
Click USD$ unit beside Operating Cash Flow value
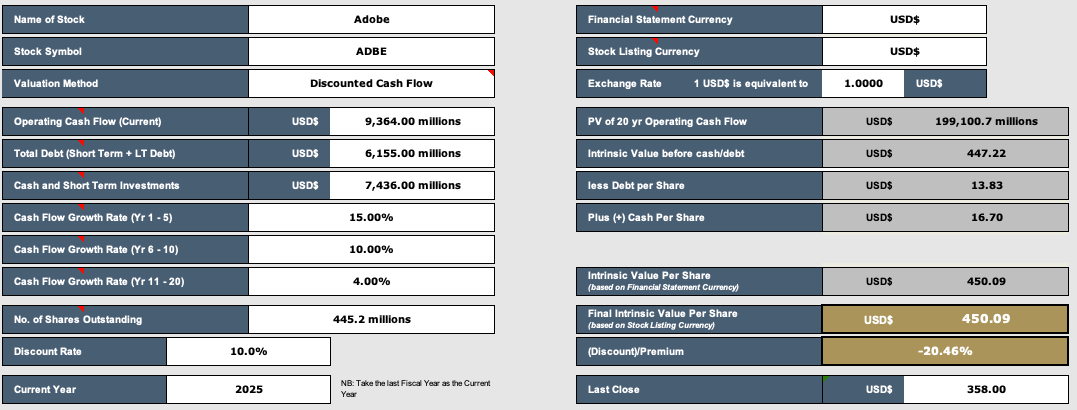[305, 122]
